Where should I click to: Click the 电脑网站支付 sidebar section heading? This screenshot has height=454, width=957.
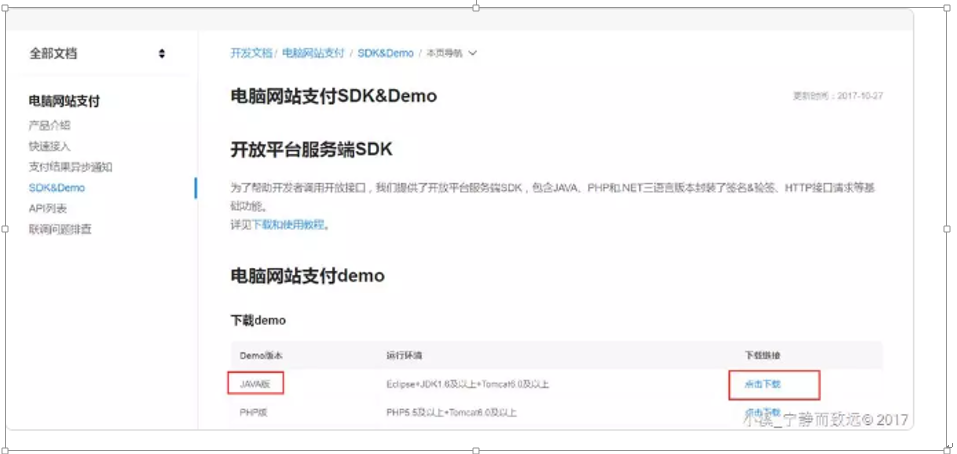[64, 101]
